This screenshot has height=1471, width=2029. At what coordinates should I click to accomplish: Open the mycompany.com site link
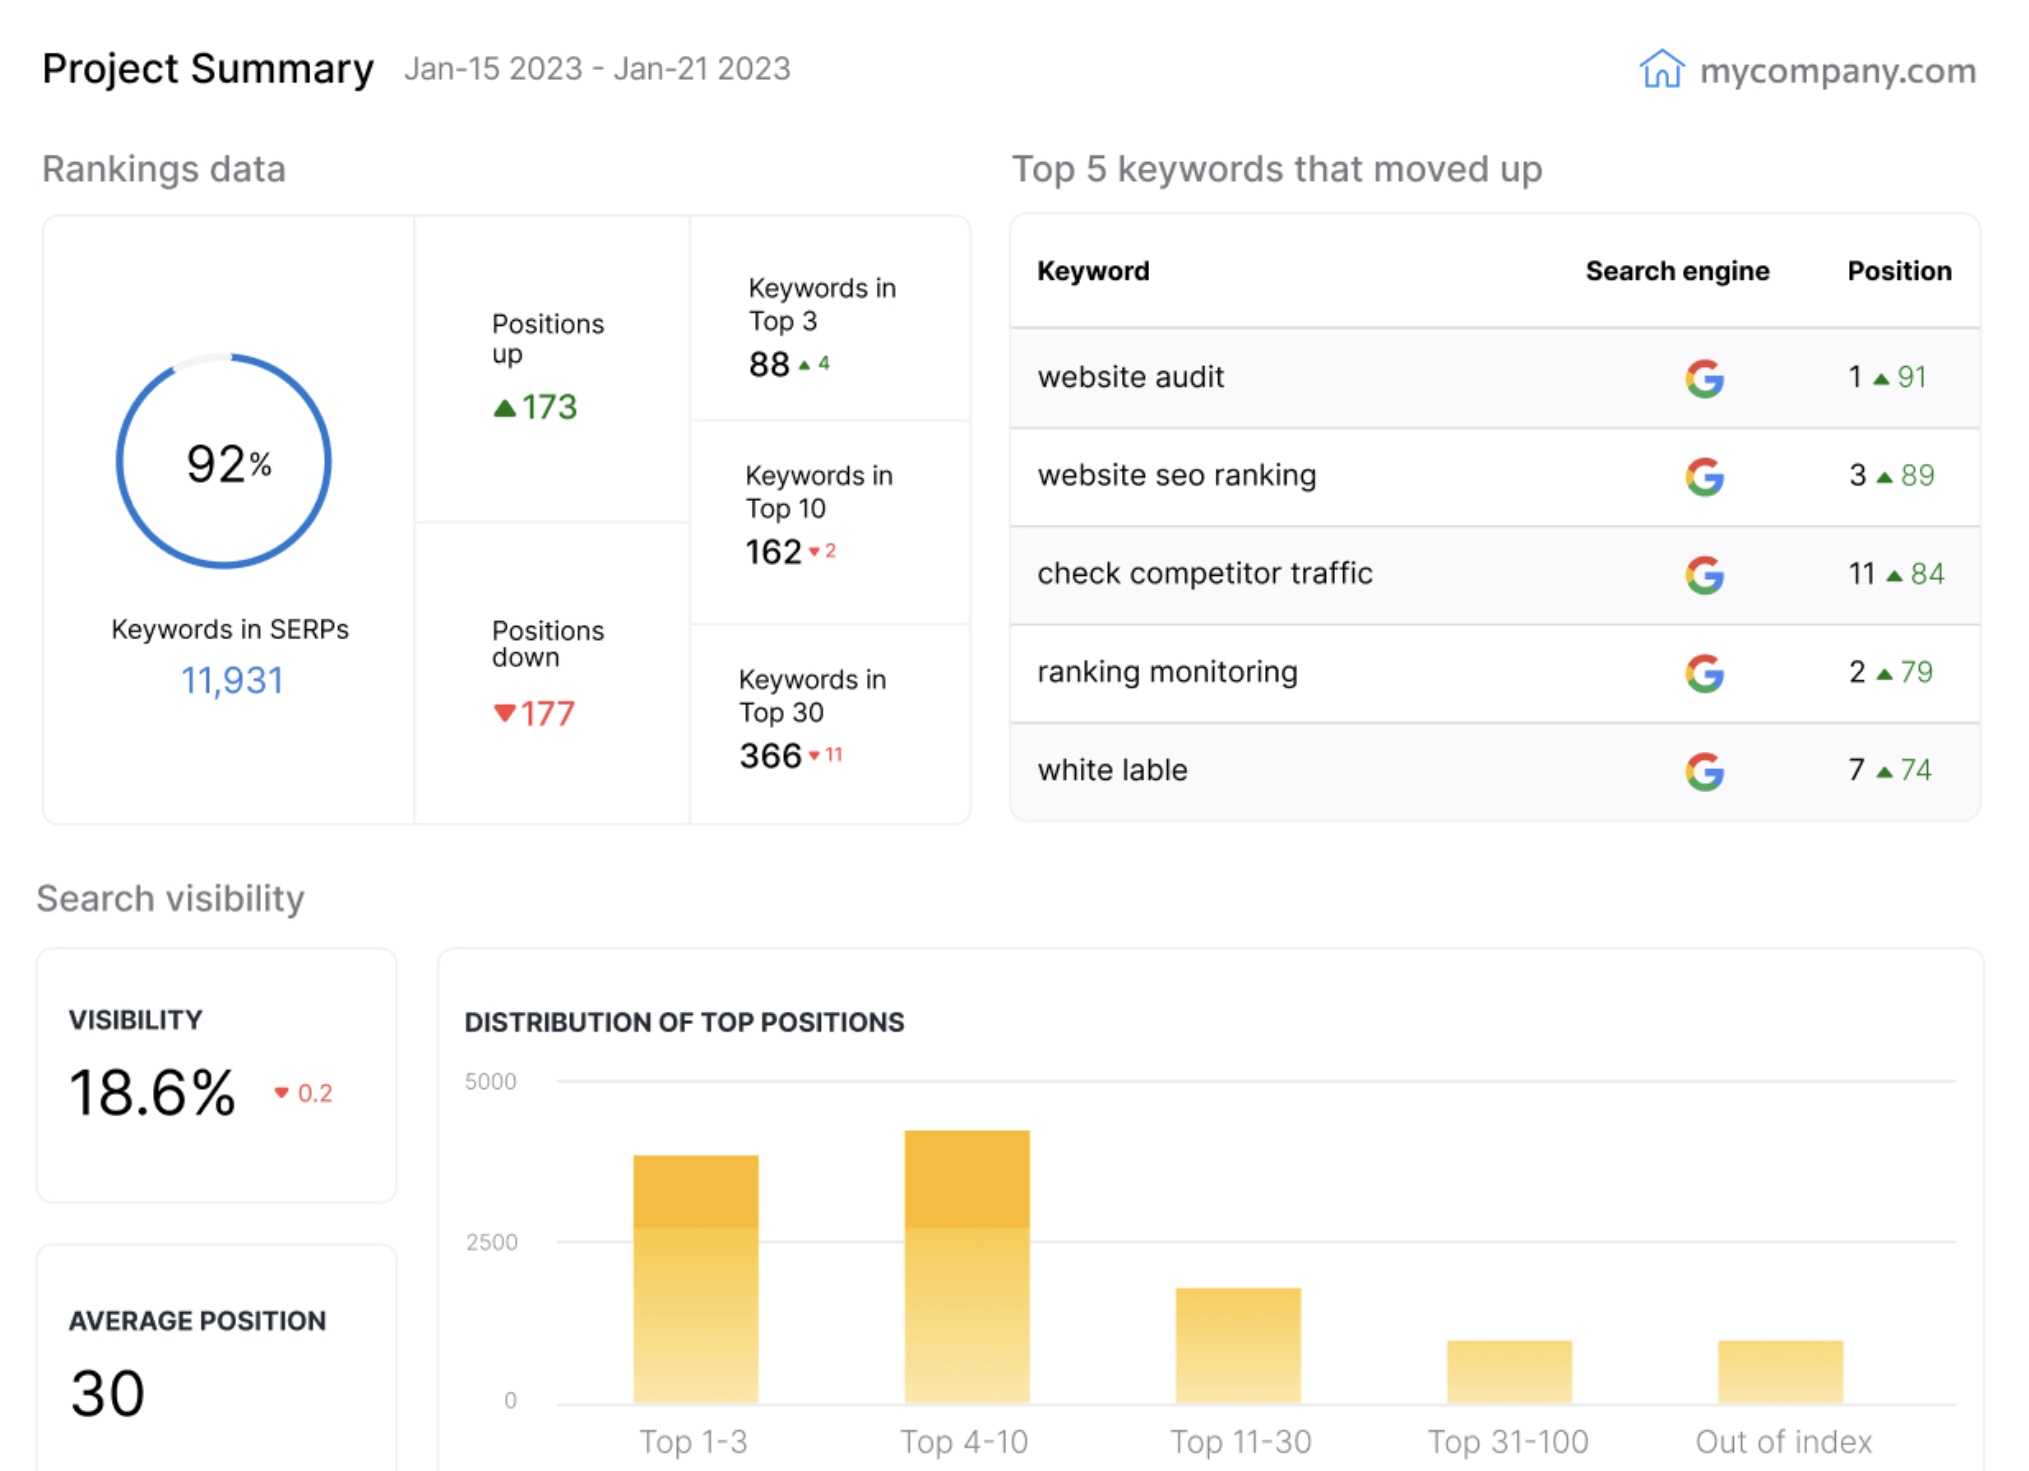[x=1840, y=70]
